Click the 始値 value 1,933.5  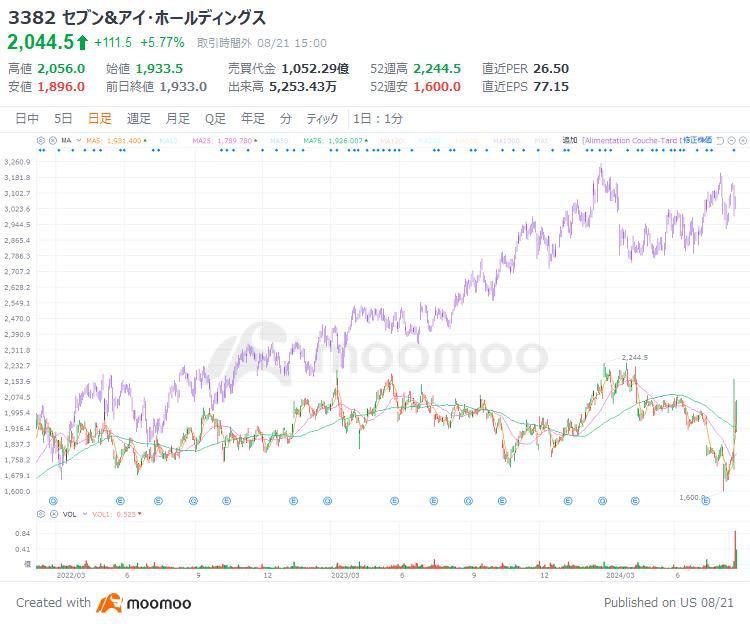click(159, 68)
